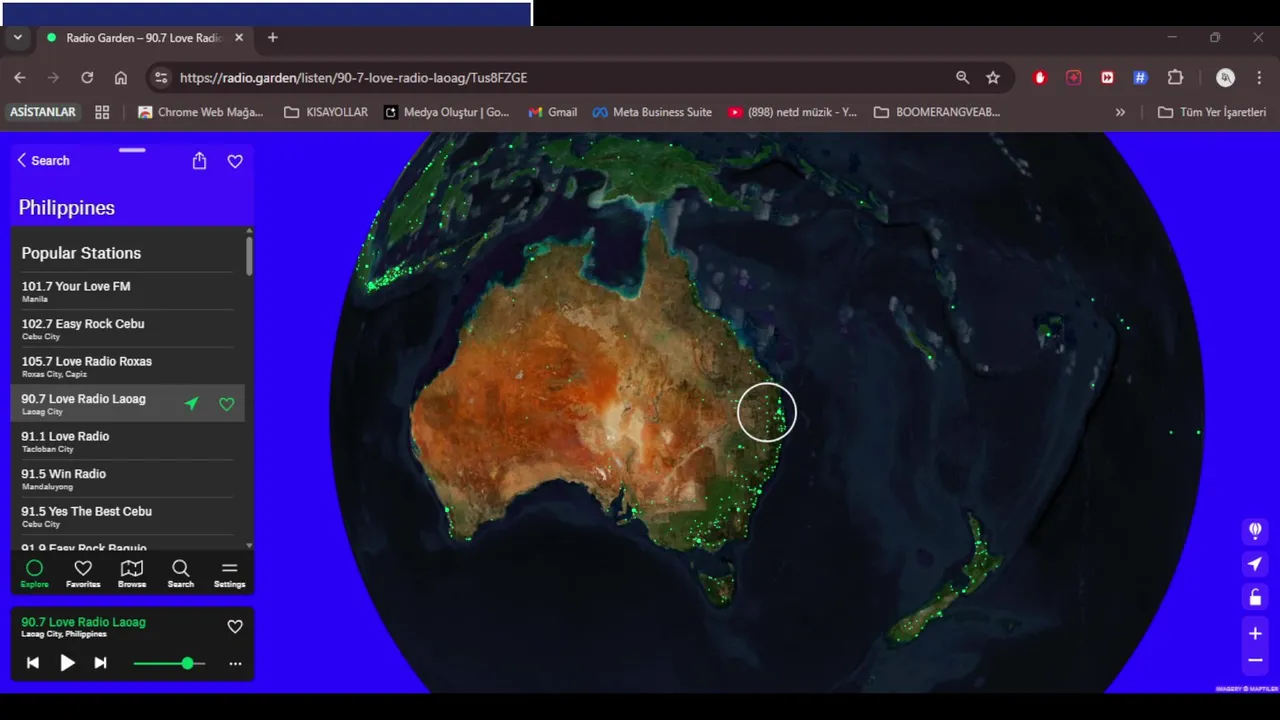Open the Favorites tab
Image resolution: width=1280 pixels, height=720 pixels.
(83, 573)
